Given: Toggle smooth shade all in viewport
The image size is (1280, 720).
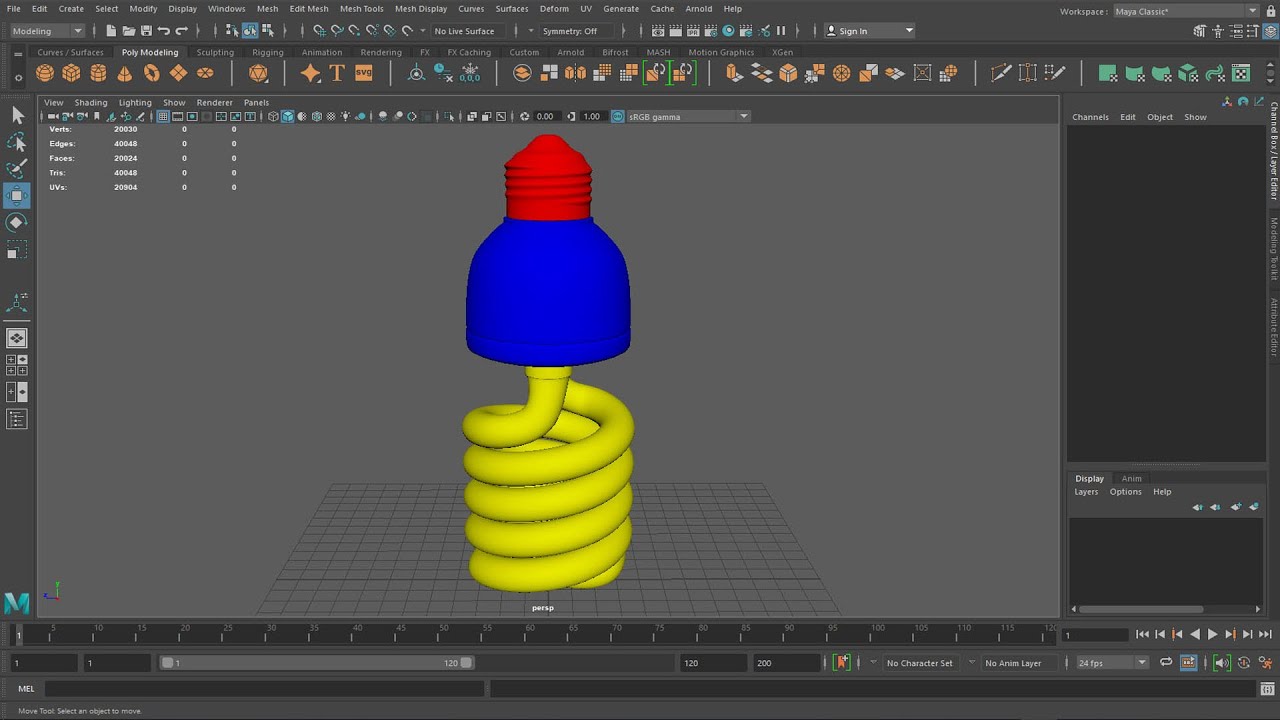Looking at the screenshot, I should point(288,116).
